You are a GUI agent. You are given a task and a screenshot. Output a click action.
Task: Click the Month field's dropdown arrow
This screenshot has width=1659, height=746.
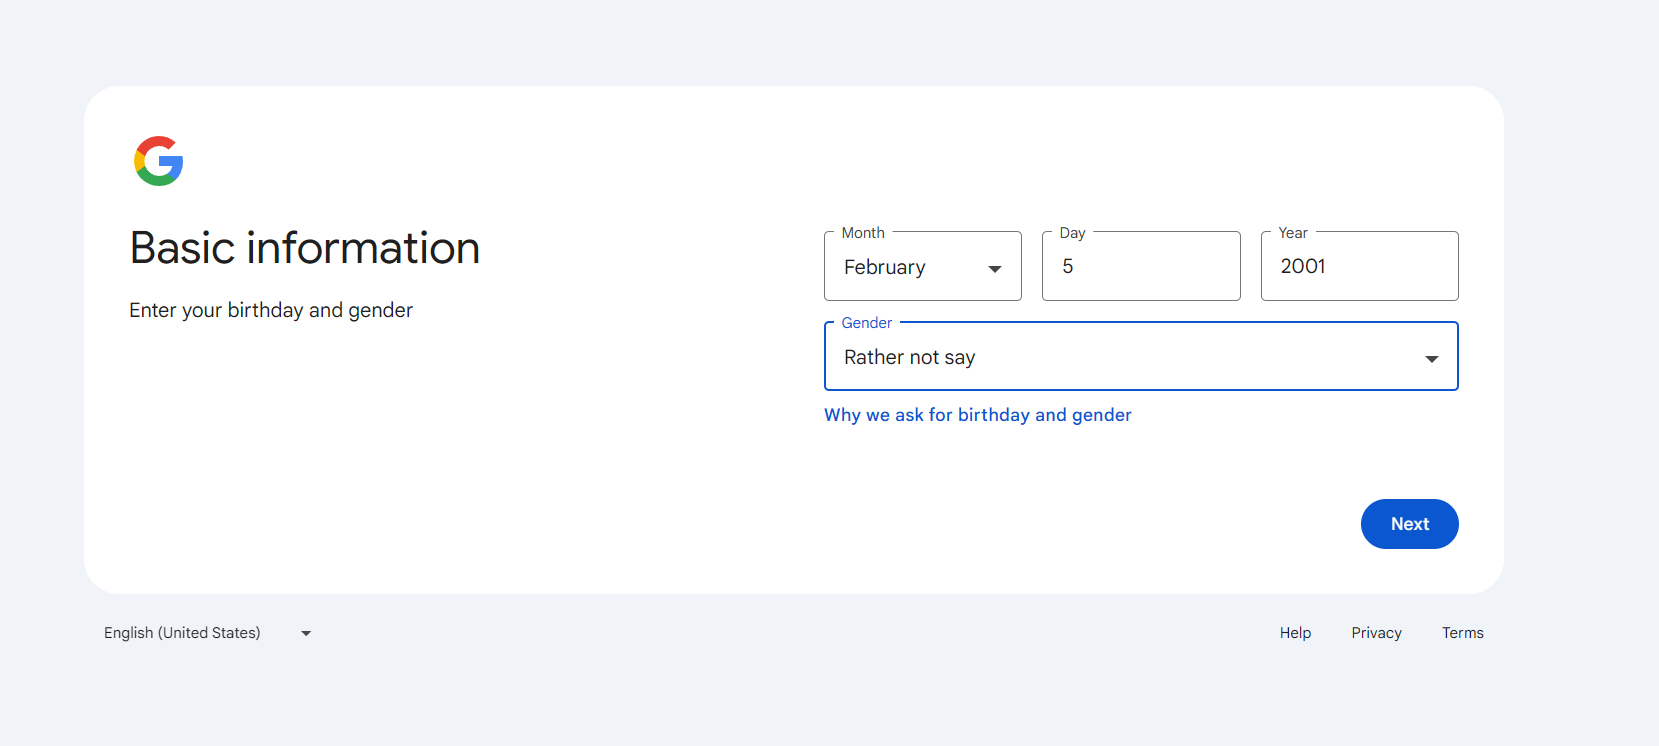click(995, 268)
